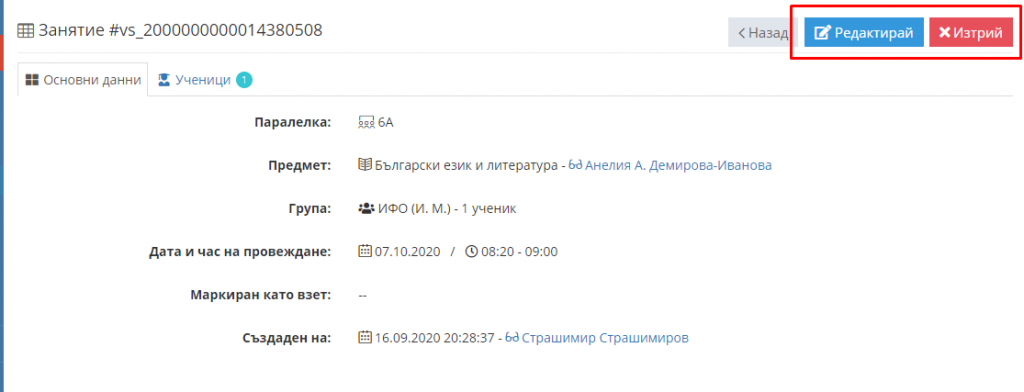Click the class icon next to 6А
The image size is (1024, 392).
[366, 122]
